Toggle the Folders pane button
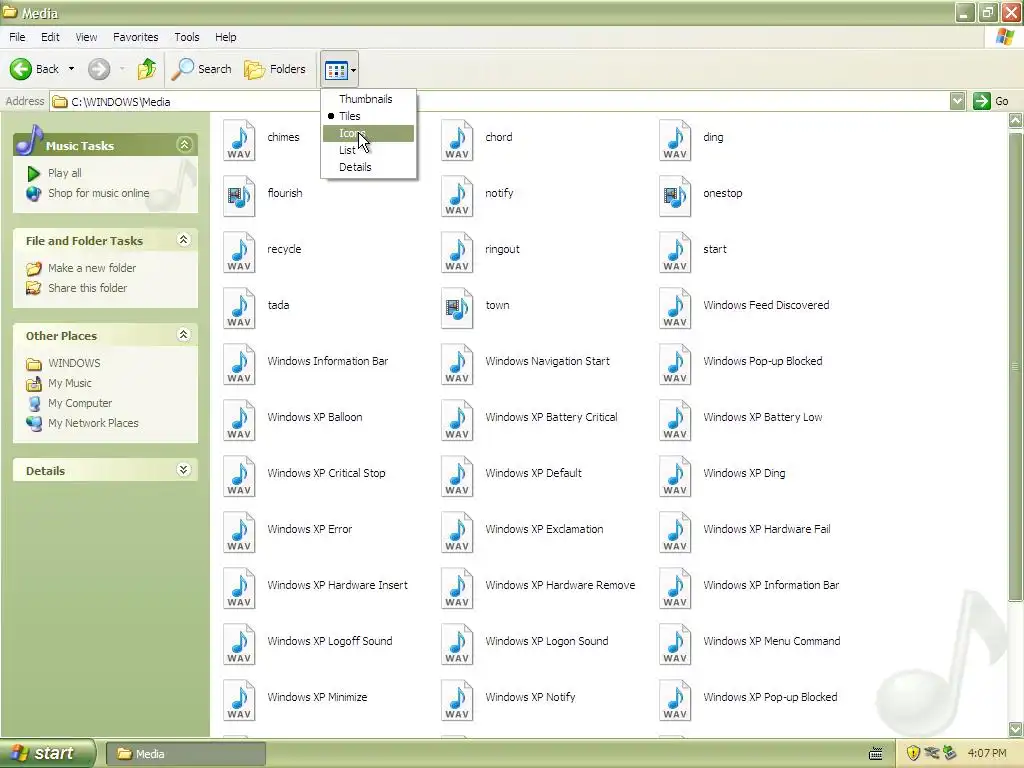Screen dimensions: 1024x768 [x=275, y=69]
